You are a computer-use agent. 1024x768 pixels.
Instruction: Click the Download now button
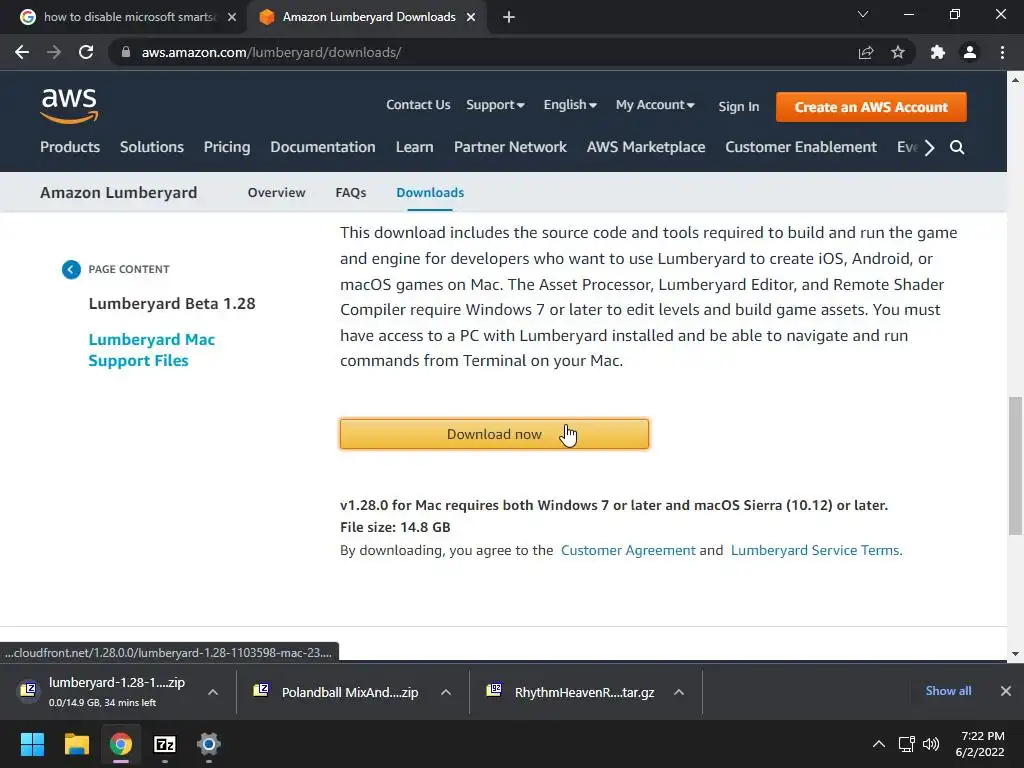point(494,434)
